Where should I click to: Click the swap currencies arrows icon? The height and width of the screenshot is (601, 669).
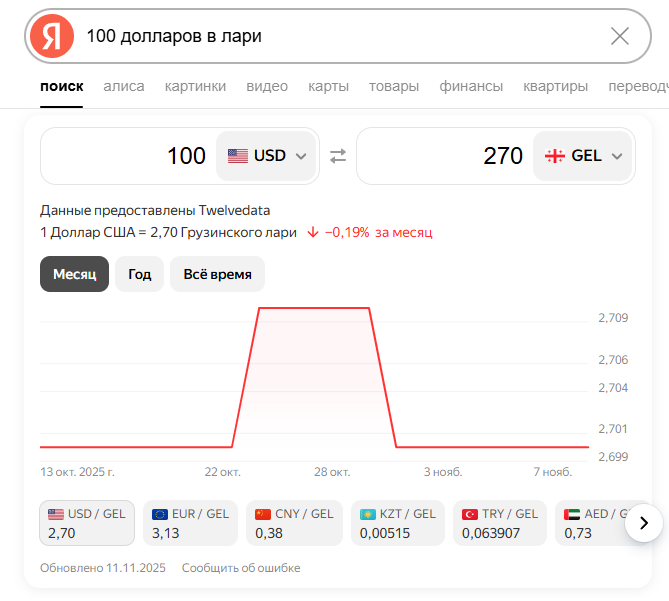pyautogui.click(x=338, y=156)
